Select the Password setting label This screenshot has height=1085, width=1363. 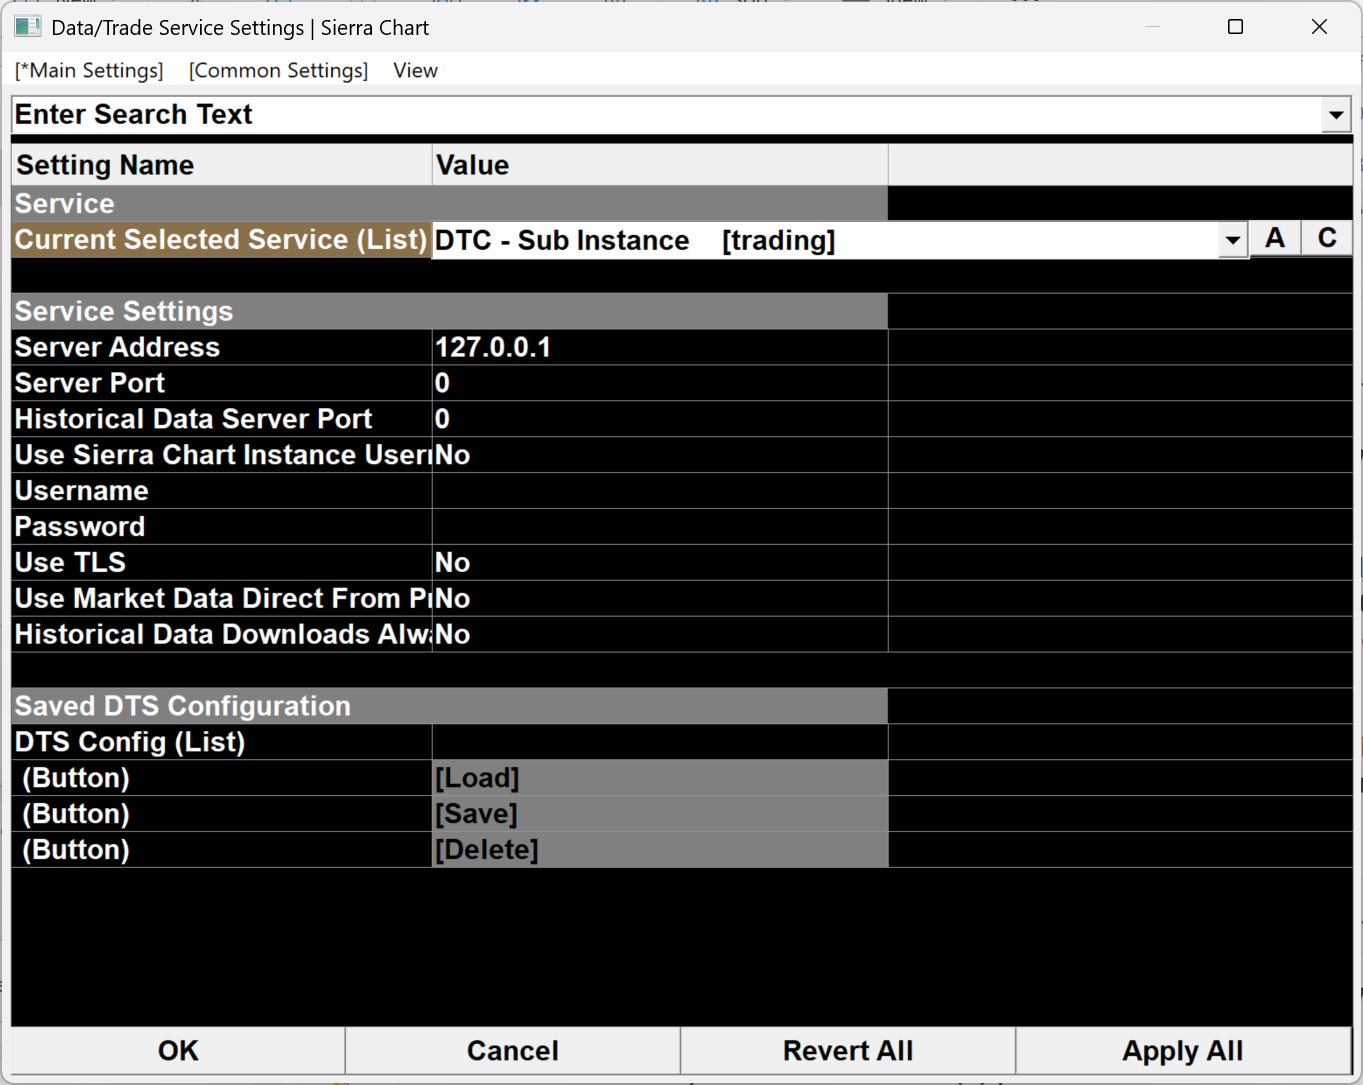tap(222, 527)
